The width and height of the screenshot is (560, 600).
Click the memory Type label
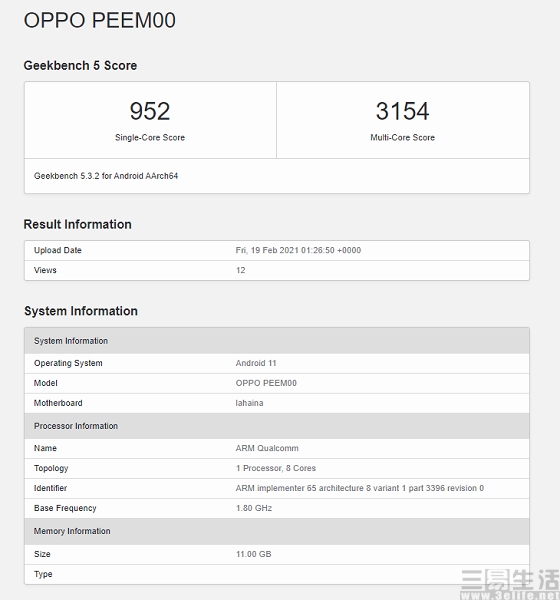click(43, 574)
